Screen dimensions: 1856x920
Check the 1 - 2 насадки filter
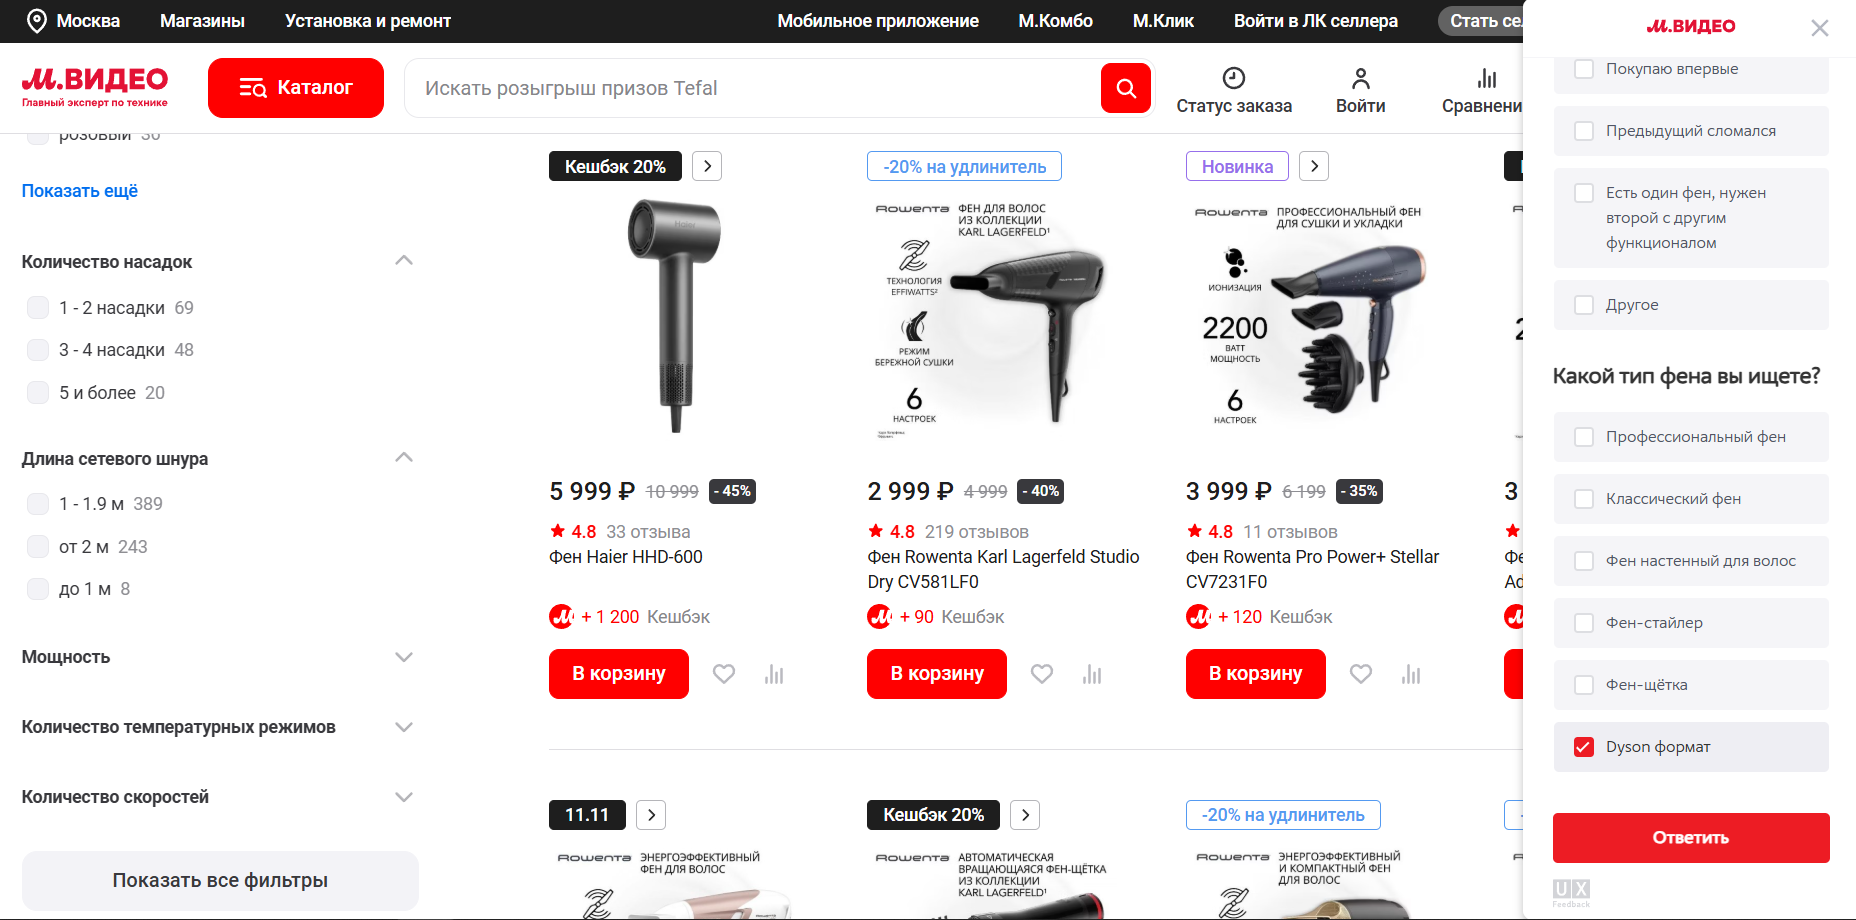38,308
